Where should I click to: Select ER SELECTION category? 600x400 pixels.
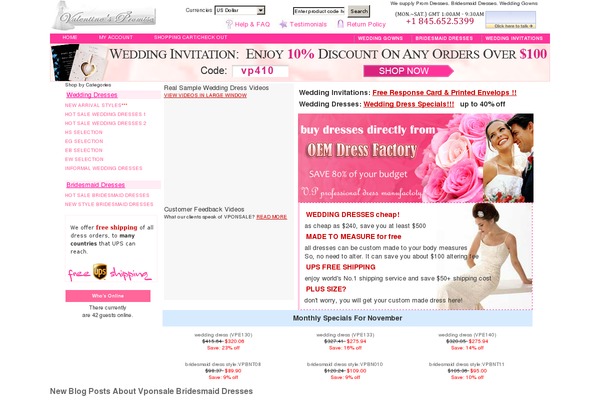(83, 150)
